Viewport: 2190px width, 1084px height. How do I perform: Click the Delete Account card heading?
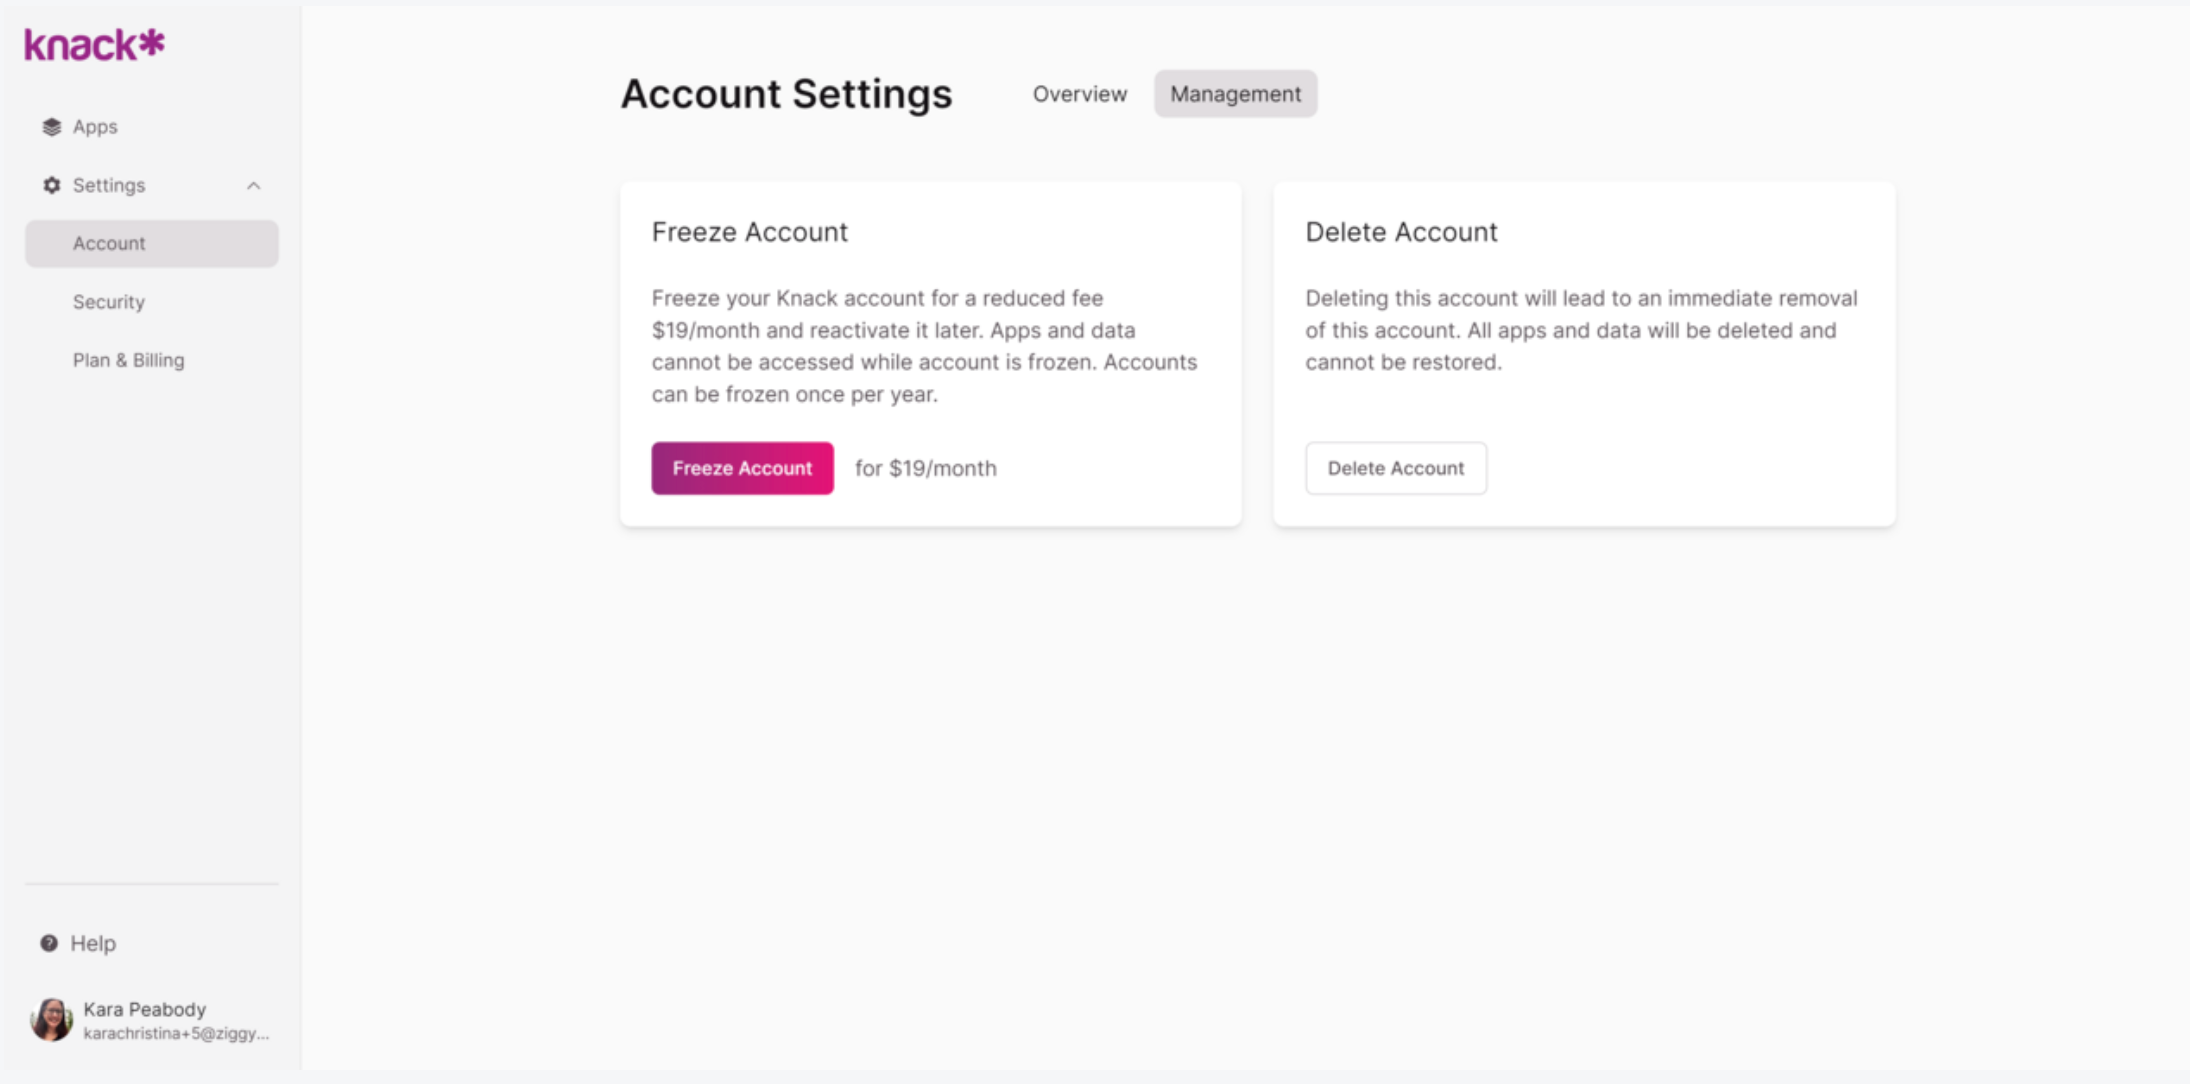[1402, 232]
